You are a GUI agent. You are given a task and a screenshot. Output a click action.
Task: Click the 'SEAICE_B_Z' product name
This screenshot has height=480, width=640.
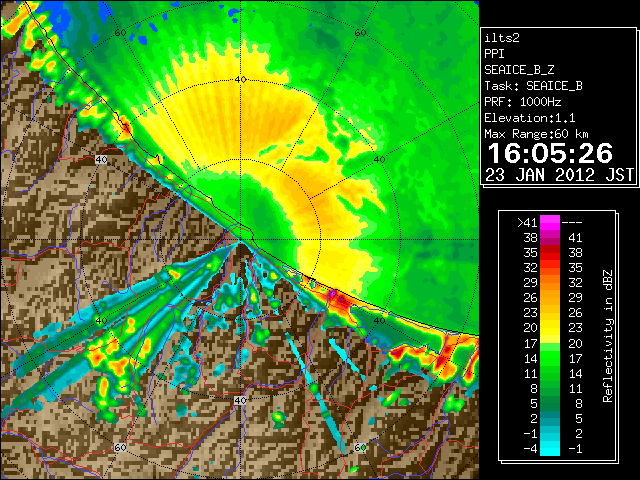tap(519, 70)
